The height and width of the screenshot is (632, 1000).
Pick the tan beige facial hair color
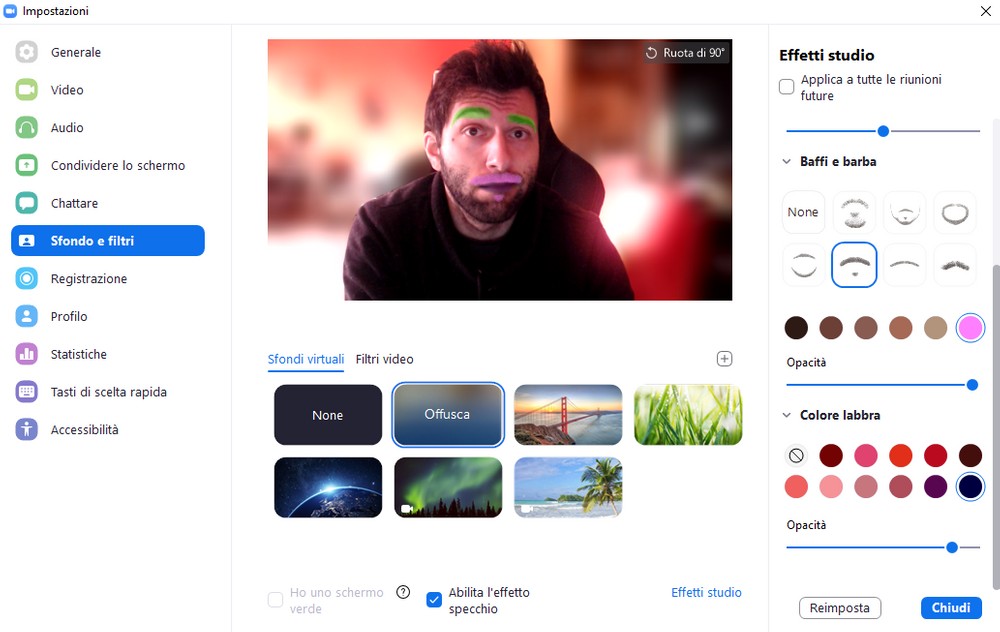point(936,328)
